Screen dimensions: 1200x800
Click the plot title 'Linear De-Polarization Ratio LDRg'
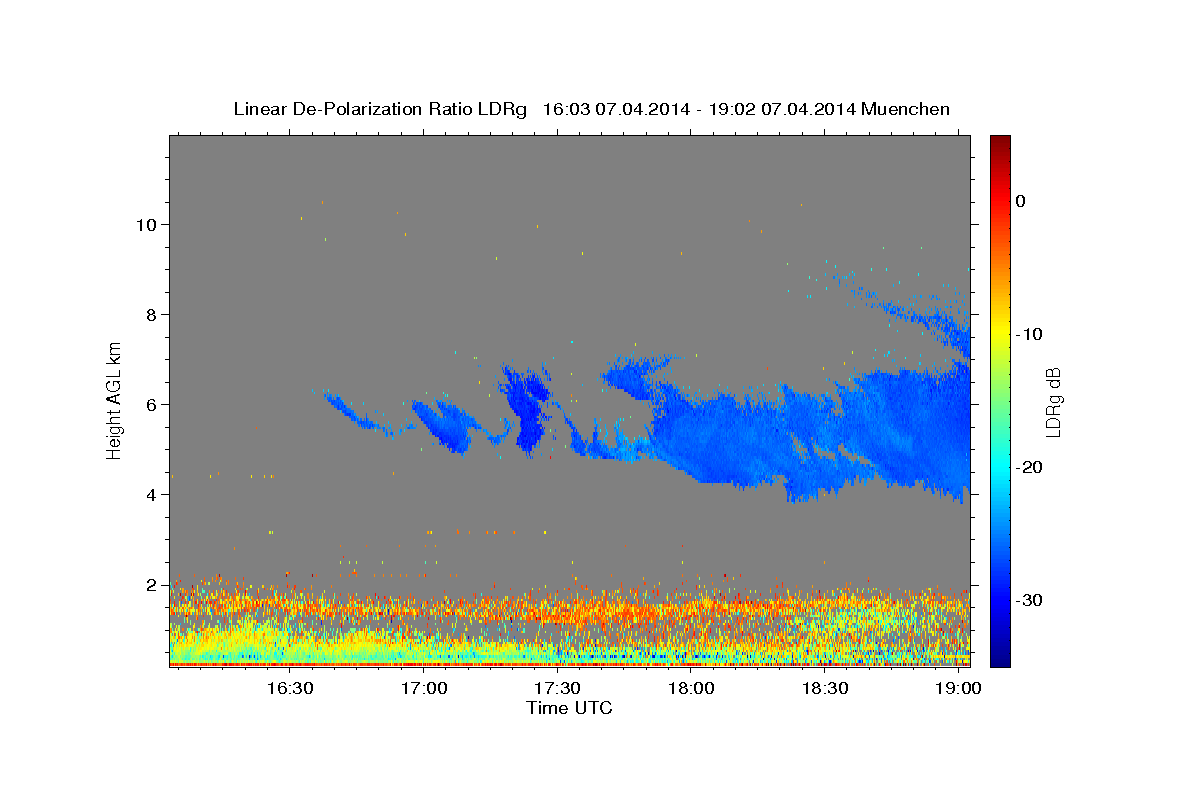pyautogui.click(x=379, y=109)
